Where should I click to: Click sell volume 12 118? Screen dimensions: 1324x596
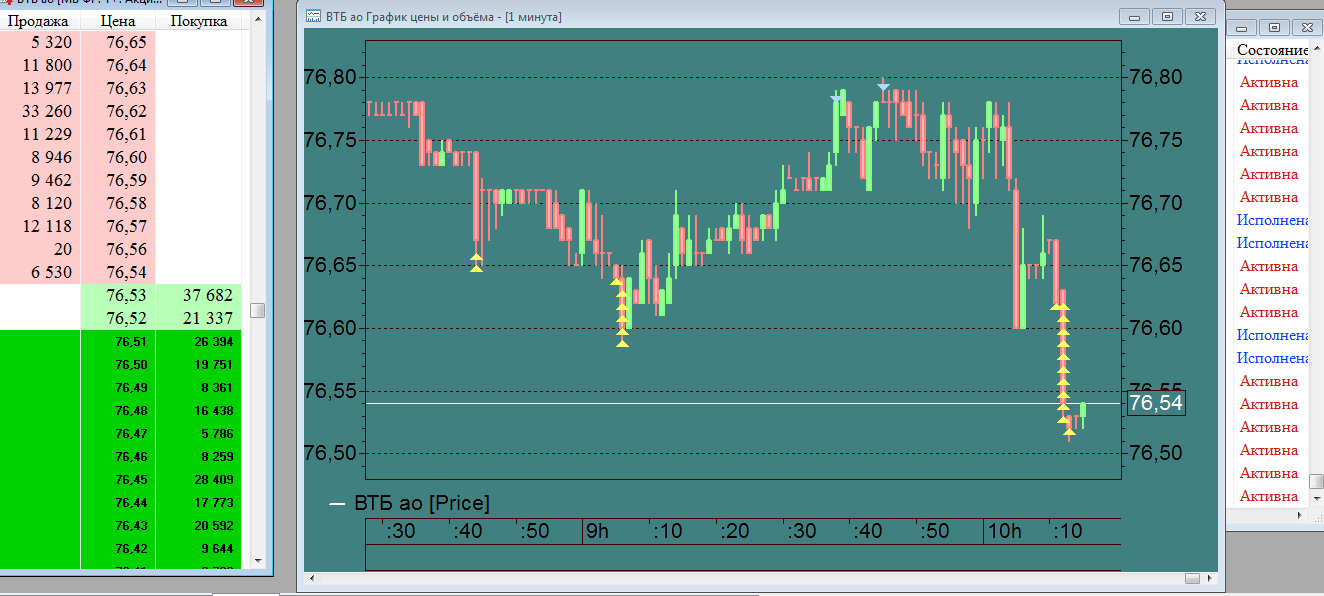(x=47, y=226)
